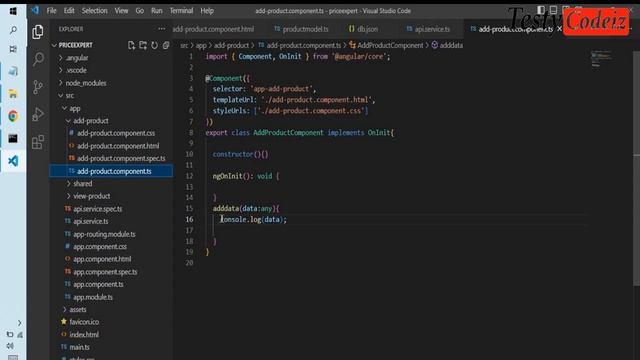640x360 pixels.
Task: Select add-product.component.ts in the tree
Action: 114,171
